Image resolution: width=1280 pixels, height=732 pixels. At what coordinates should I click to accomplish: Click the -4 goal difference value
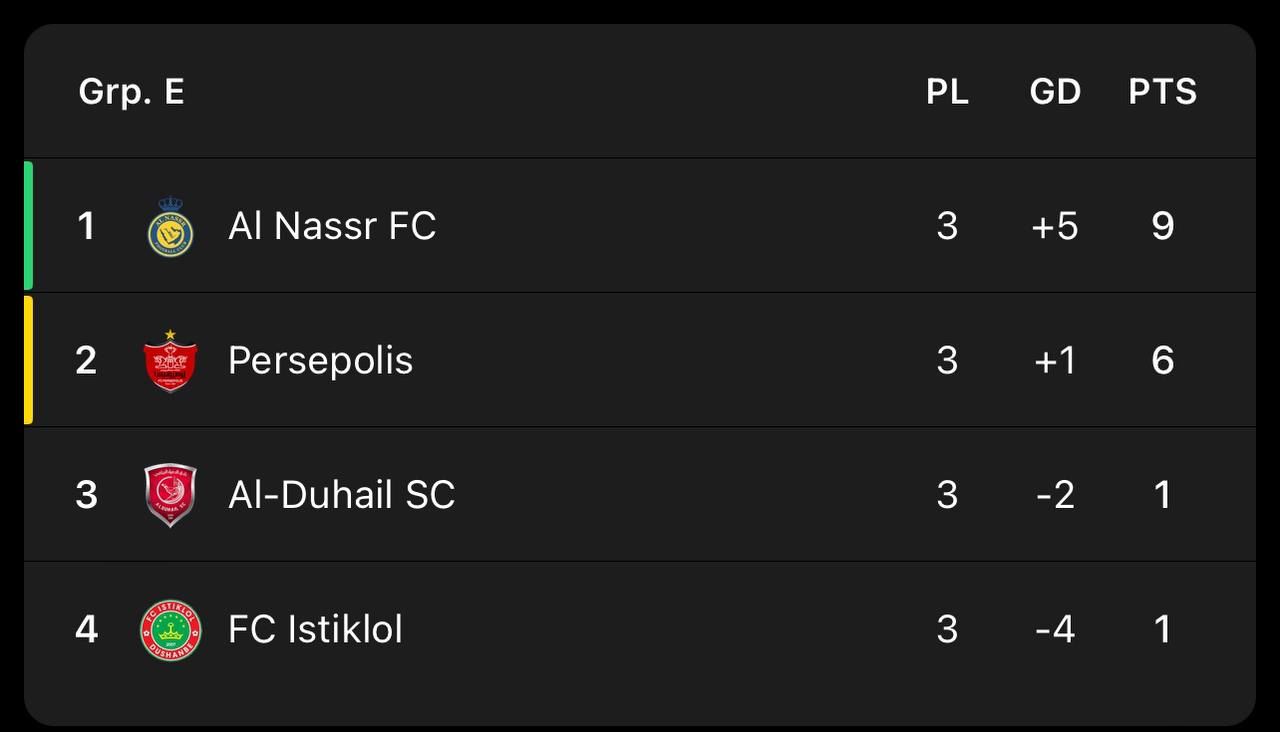pos(1055,629)
